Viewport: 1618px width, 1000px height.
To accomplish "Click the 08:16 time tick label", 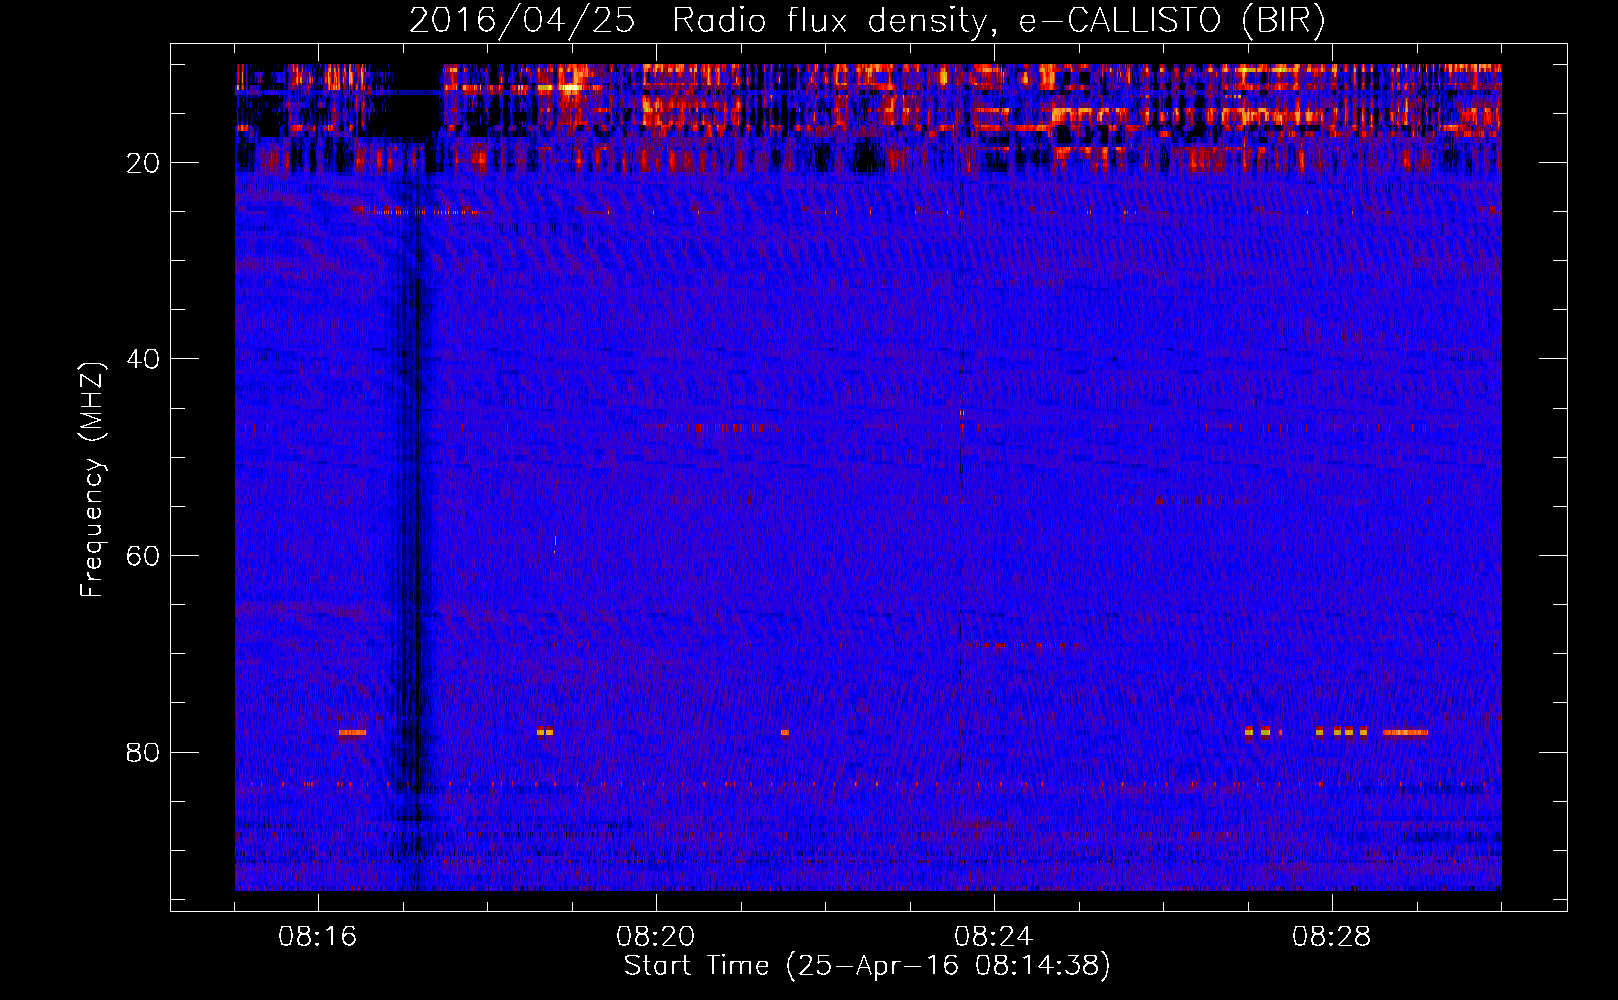I will click(x=318, y=937).
